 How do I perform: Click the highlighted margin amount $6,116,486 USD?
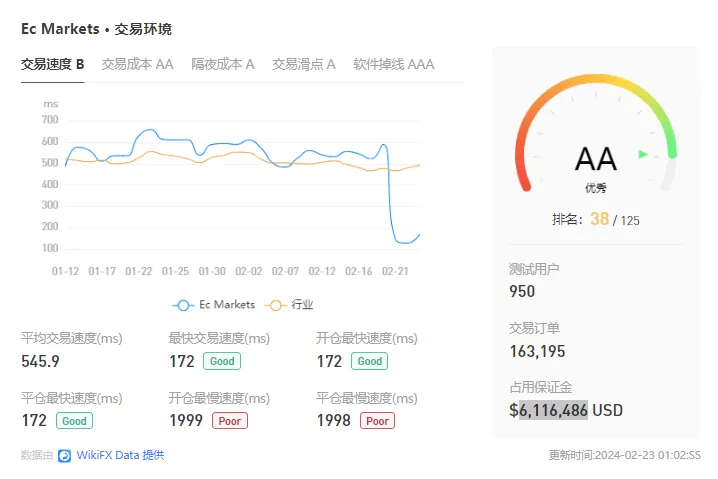566,410
